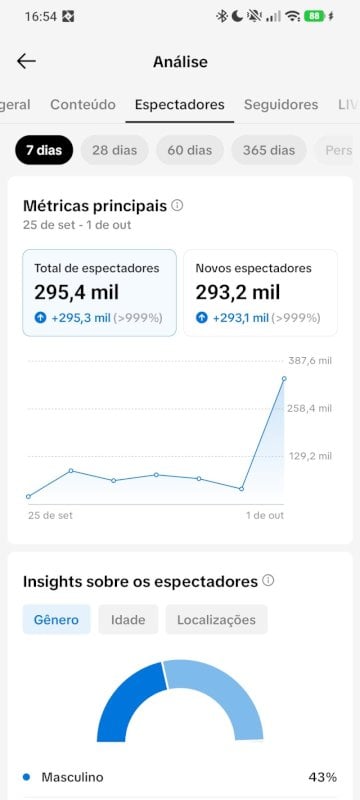Tap up-arrow icon under Novos espectadores
Image resolution: width=360 pixels, height=800 pixels.
(202, 318)
